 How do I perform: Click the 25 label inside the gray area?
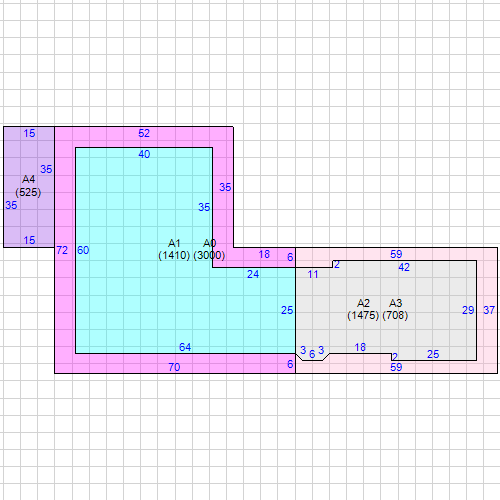[x=433, y=354]
